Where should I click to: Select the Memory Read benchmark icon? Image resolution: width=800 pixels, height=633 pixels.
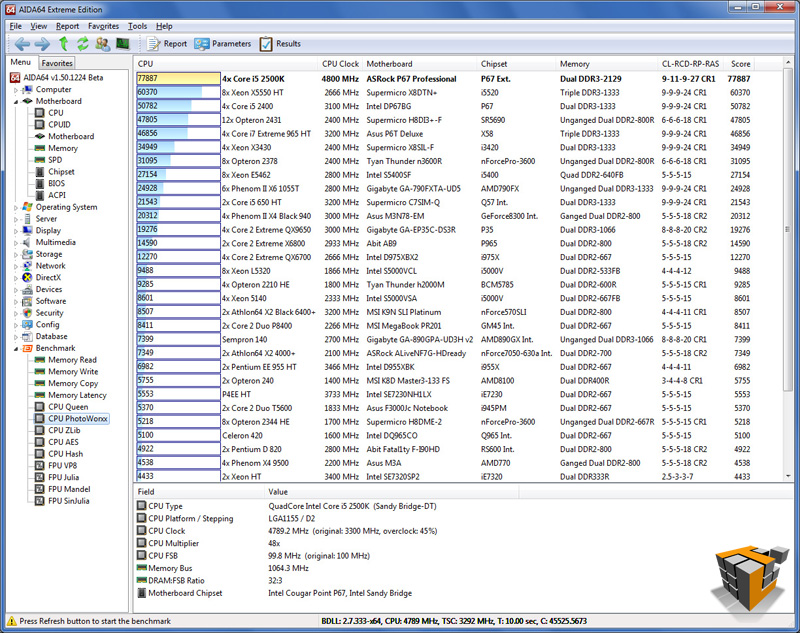tap(40, 360)
